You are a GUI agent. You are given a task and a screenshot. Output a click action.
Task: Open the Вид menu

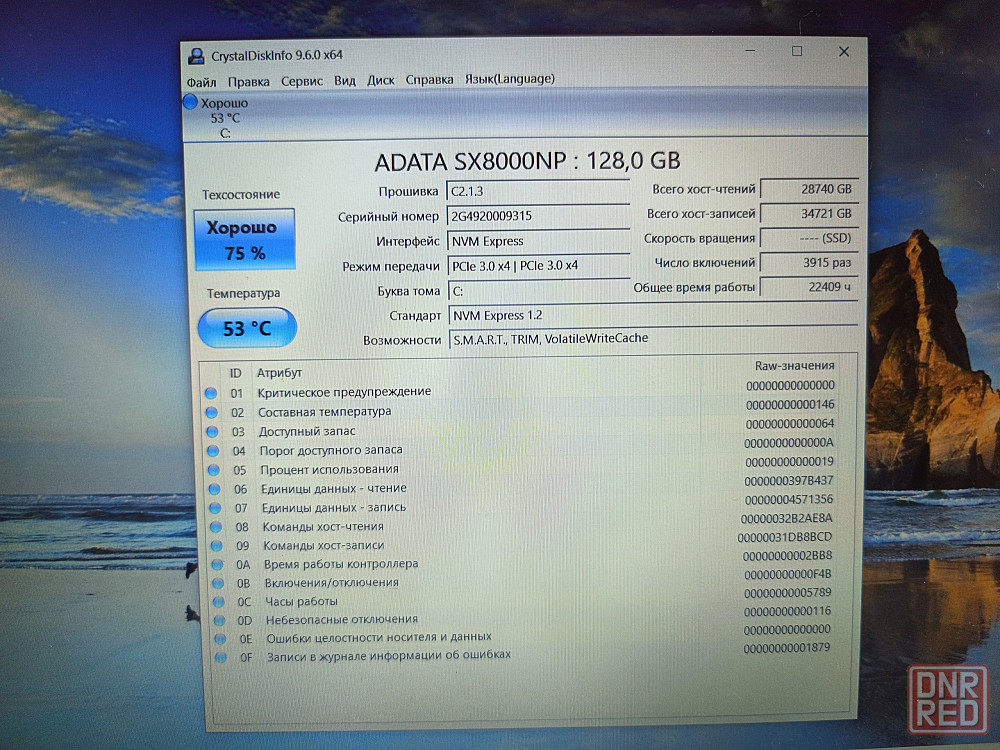point(344,80)
